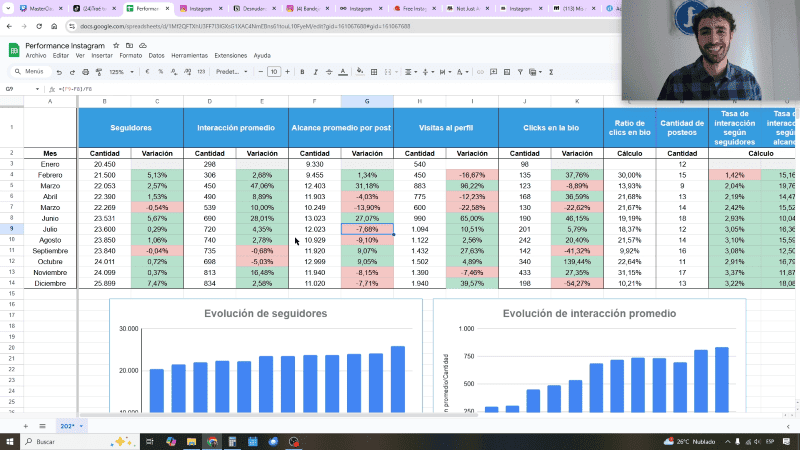This screenshot has width=800, height=450.
Task: Open the fill color bucket
Action: tap(360, 72)
